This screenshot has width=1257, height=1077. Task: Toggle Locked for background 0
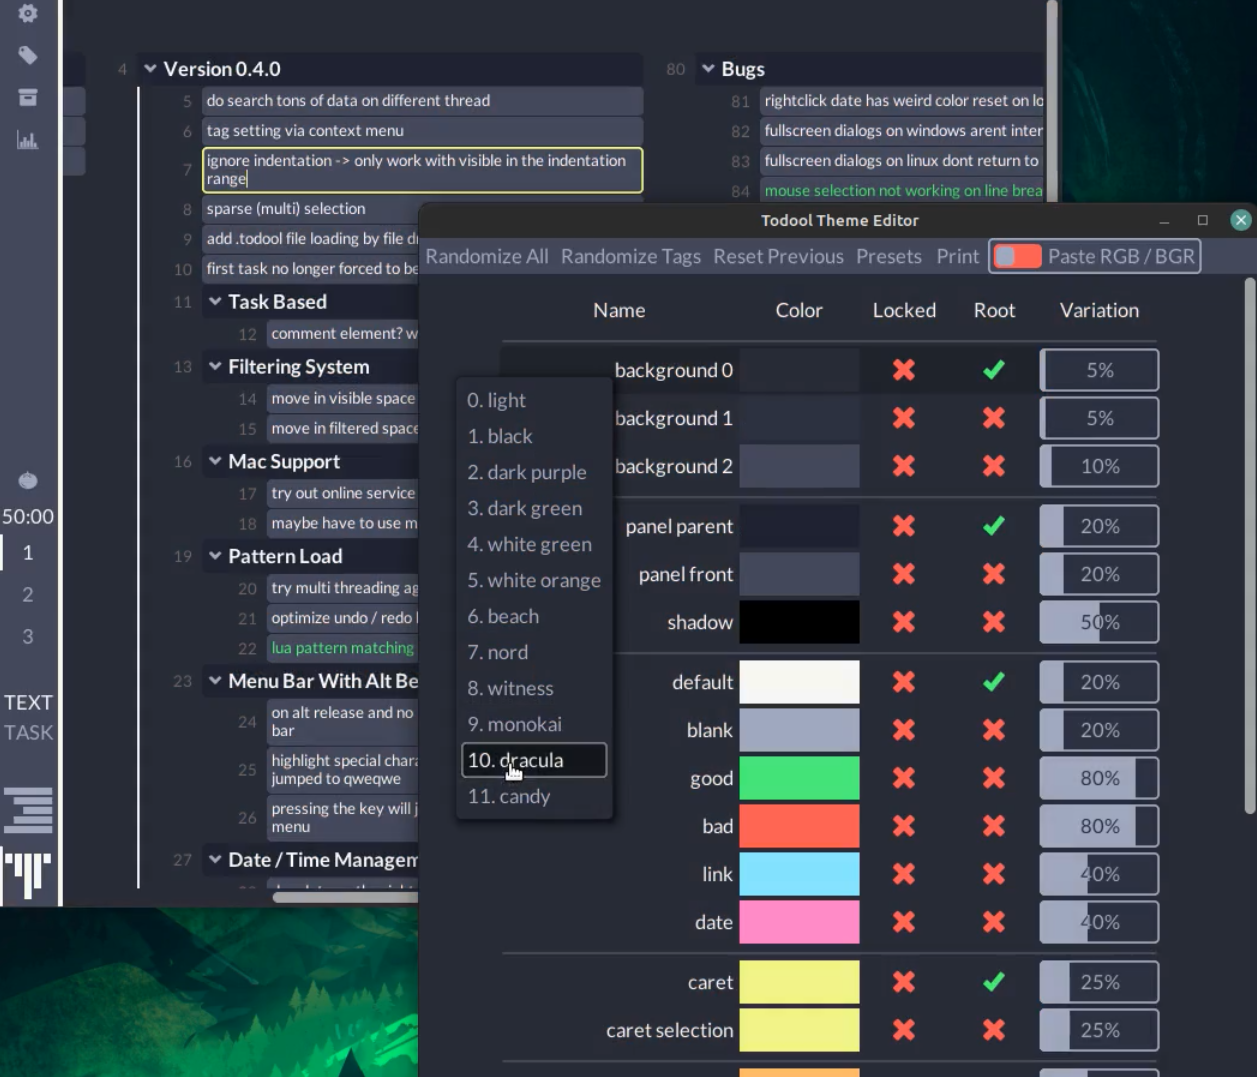point(904,370)
